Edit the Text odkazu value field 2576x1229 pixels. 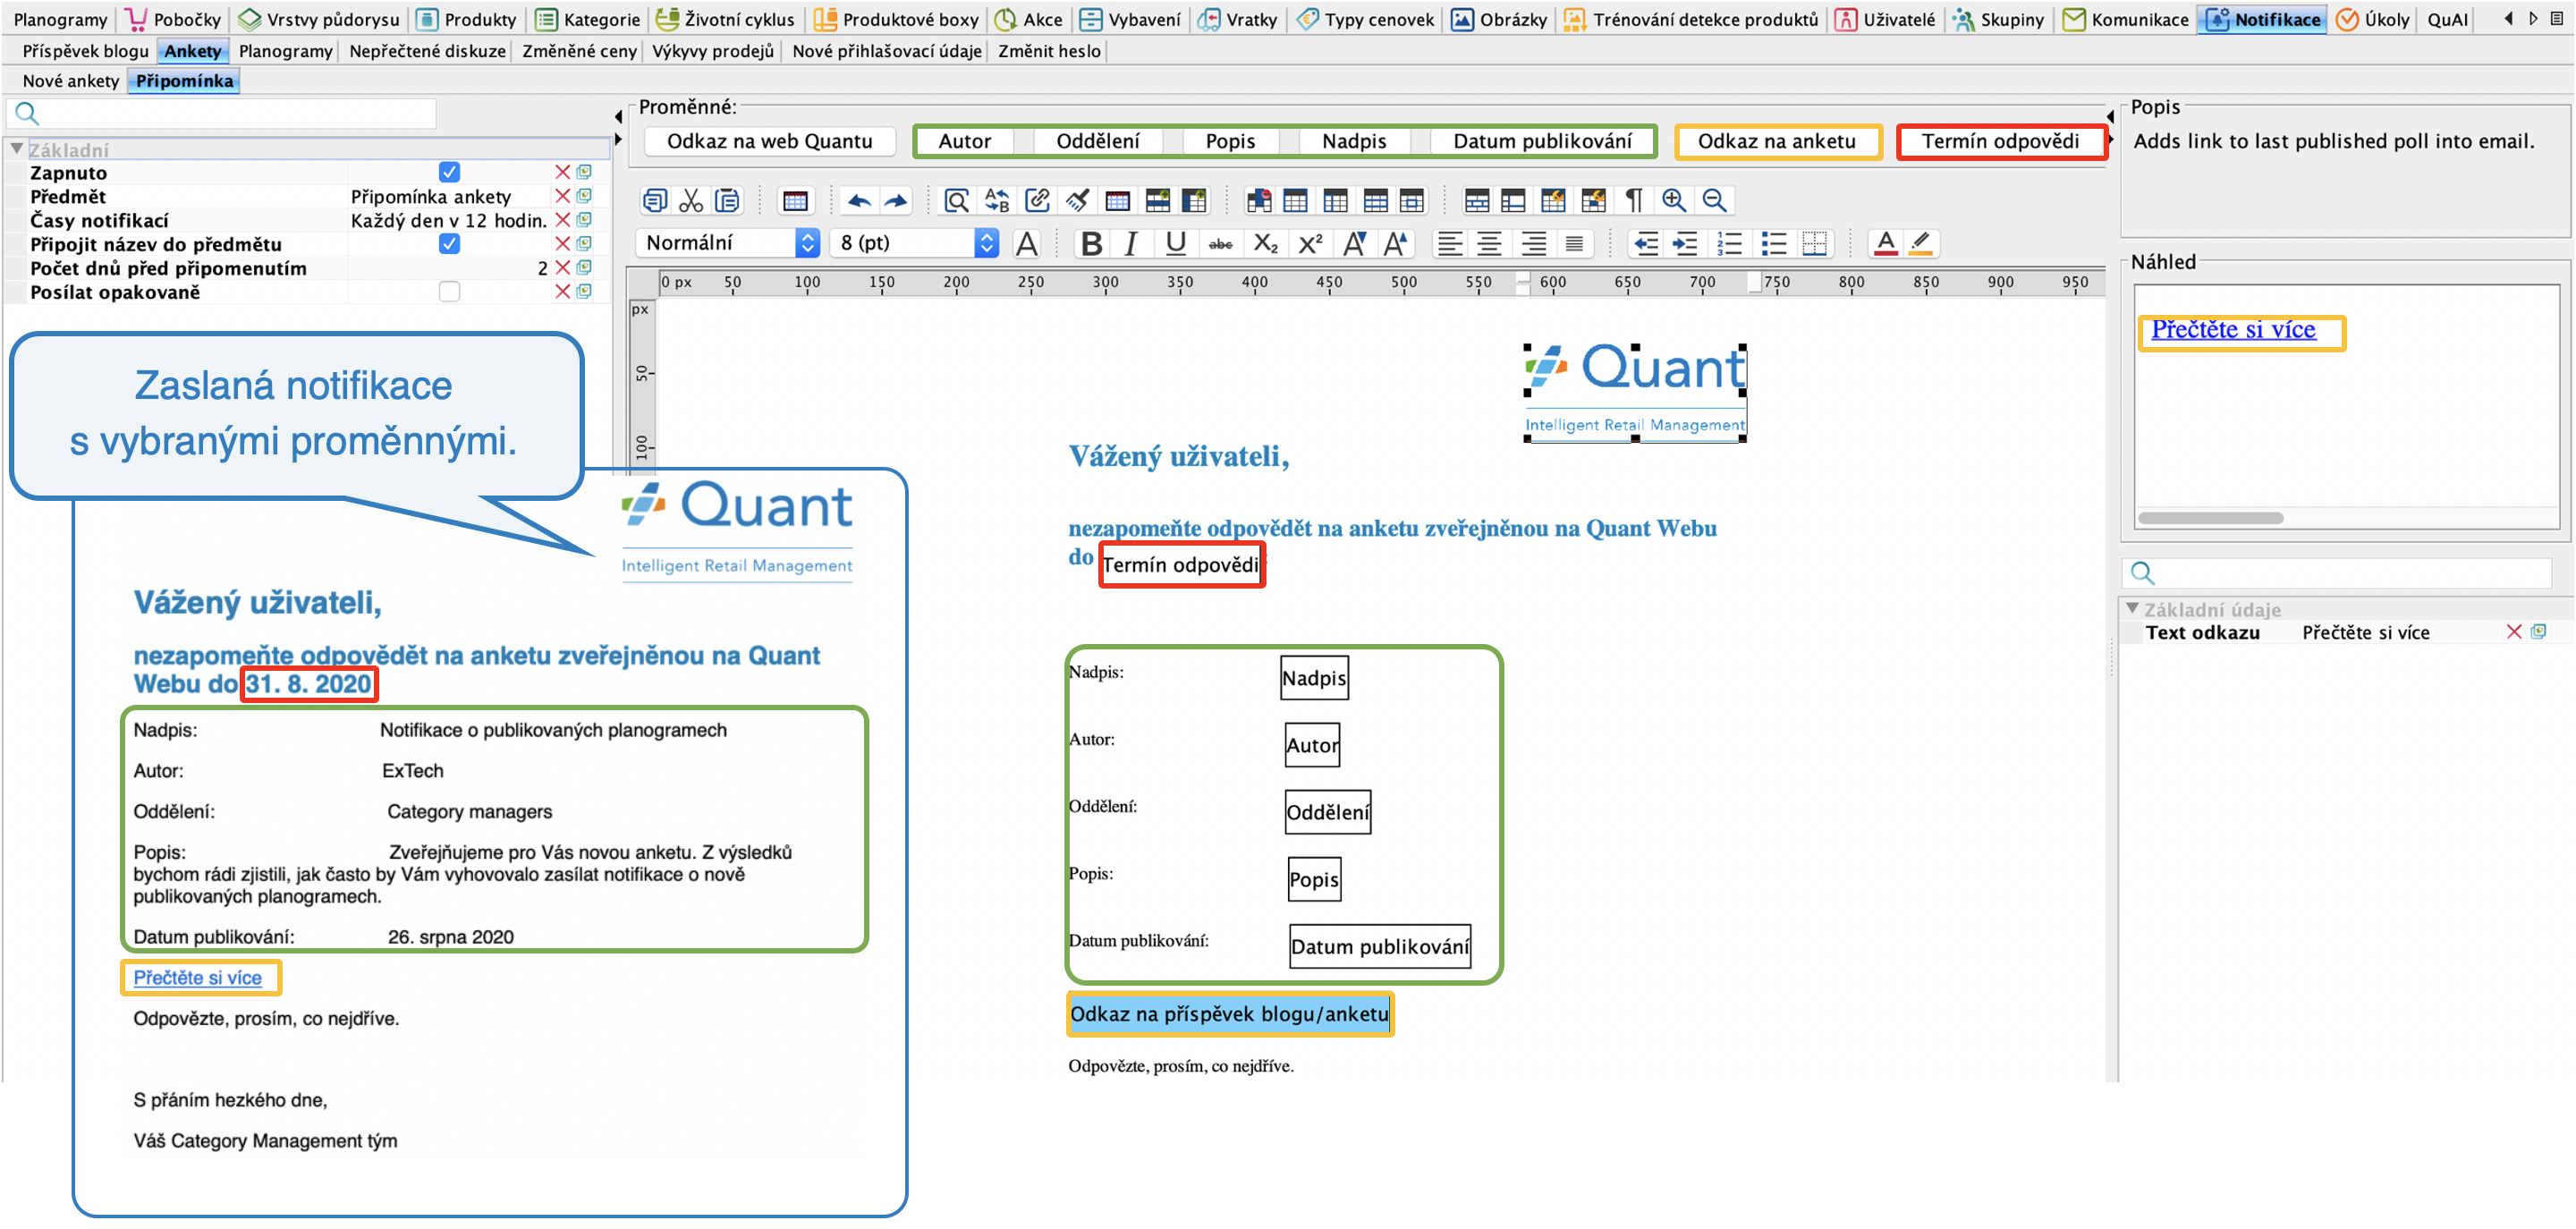(x=2397, y=633)
